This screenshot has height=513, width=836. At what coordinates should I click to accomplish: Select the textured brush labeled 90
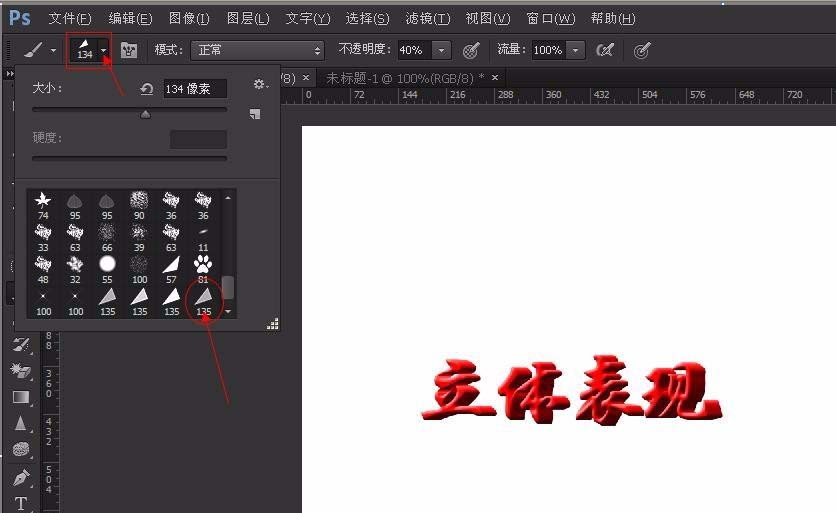[139, 206]
